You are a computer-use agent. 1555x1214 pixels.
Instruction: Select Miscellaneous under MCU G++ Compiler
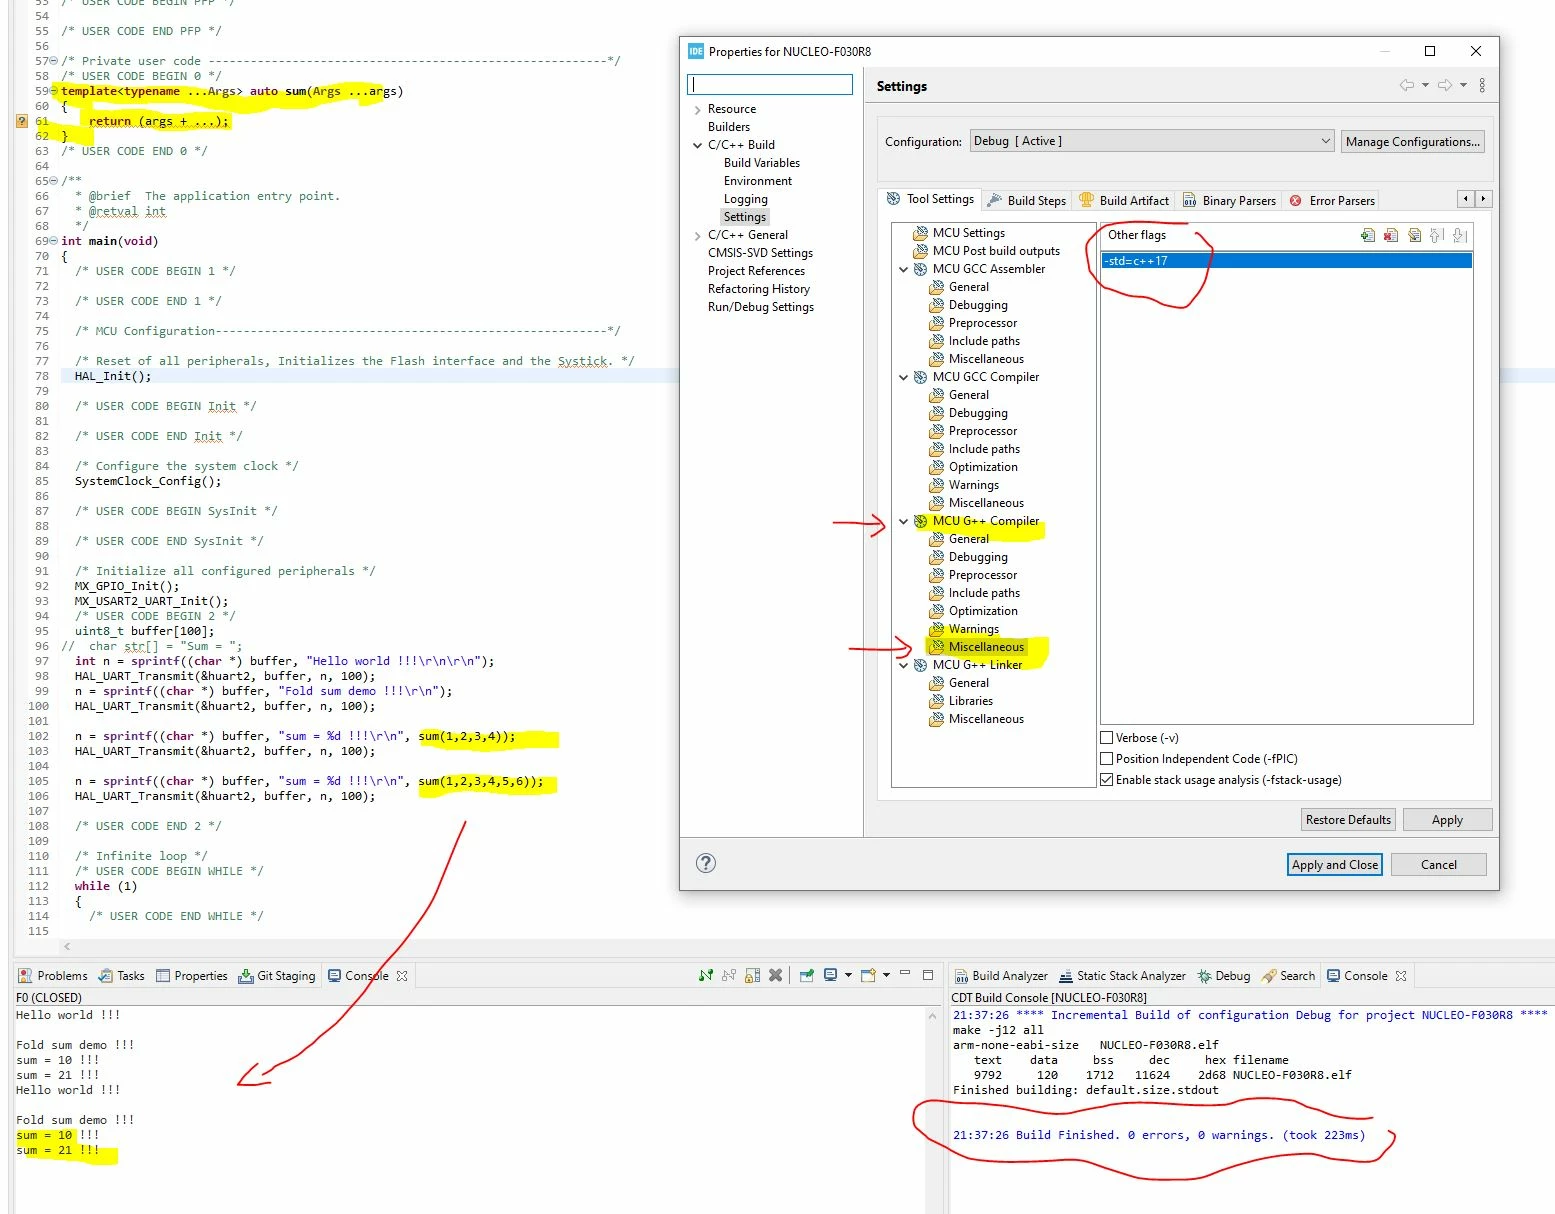(x=986, y=647)
